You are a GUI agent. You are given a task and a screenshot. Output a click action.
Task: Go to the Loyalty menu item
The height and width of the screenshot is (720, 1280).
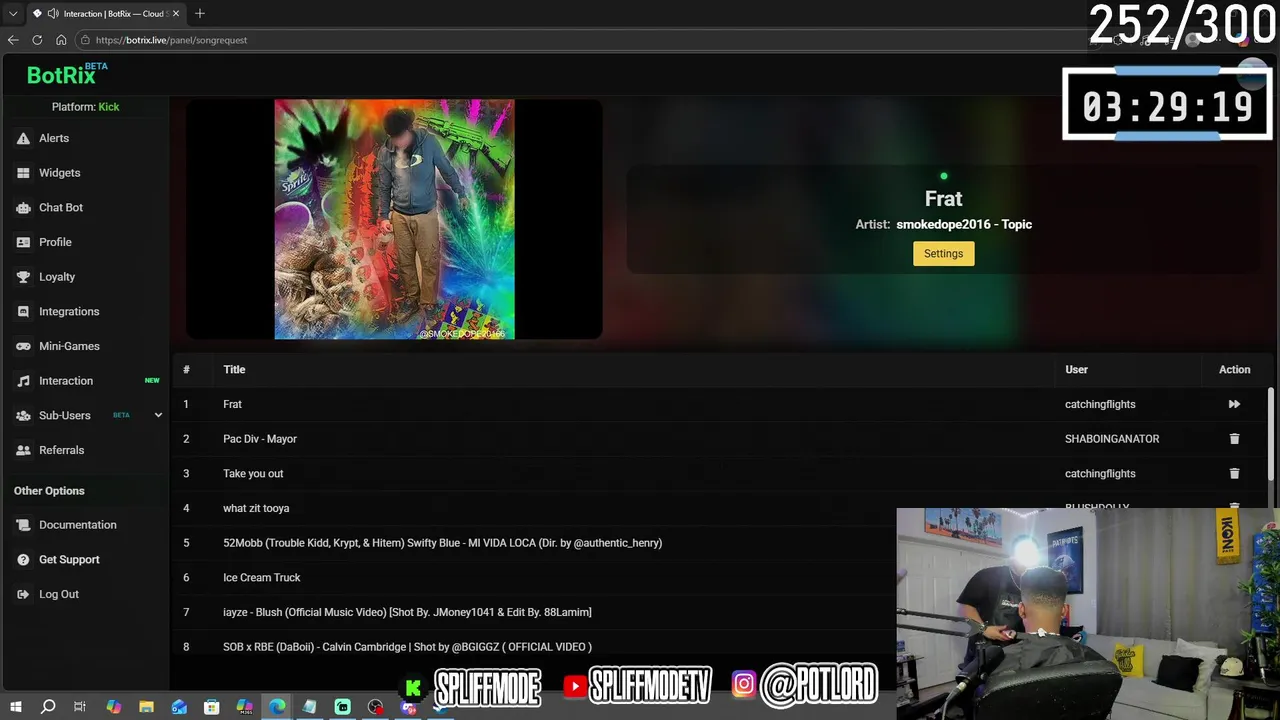57,277
